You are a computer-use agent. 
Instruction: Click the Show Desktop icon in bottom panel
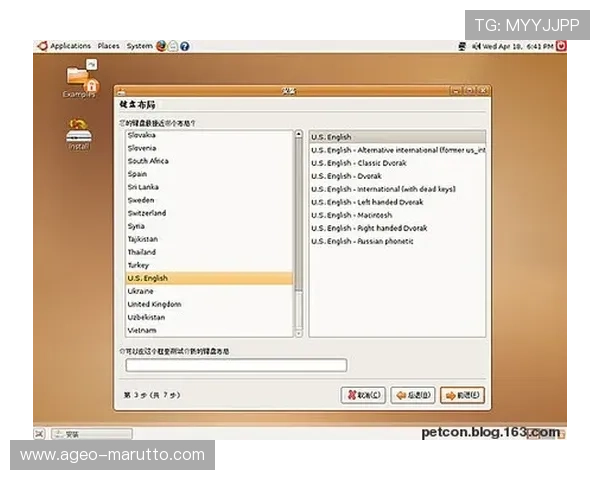coord(40,434)
